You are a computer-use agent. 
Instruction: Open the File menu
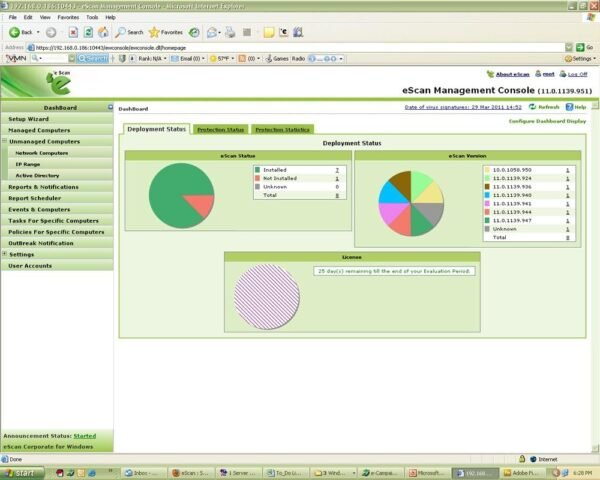pyautogui.click(x=13, y=17)
